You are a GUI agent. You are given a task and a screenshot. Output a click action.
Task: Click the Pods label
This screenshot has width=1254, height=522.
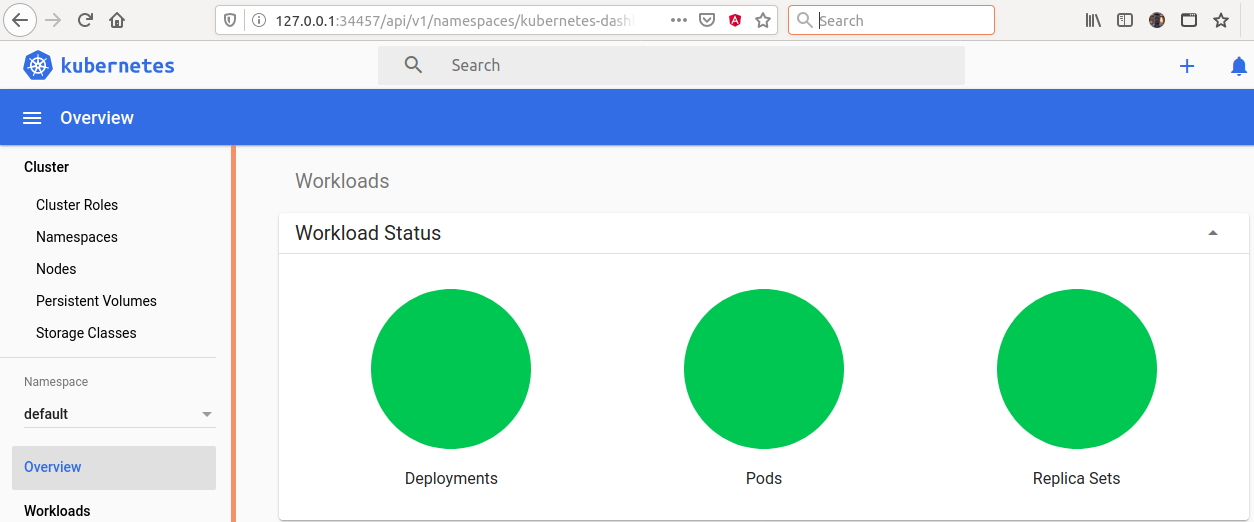[x=764, y=479]
